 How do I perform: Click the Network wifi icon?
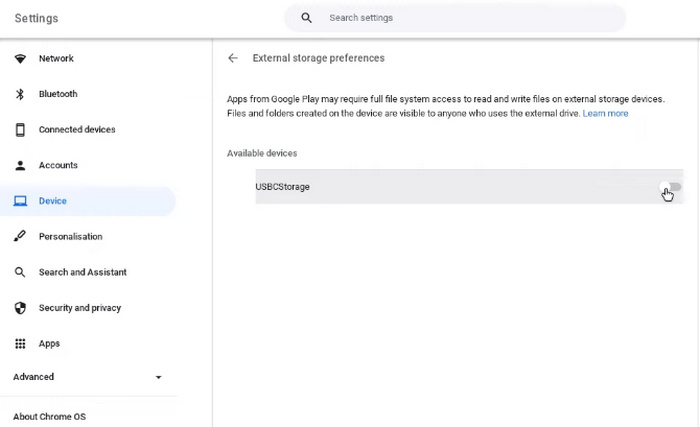tap(20, 59)
